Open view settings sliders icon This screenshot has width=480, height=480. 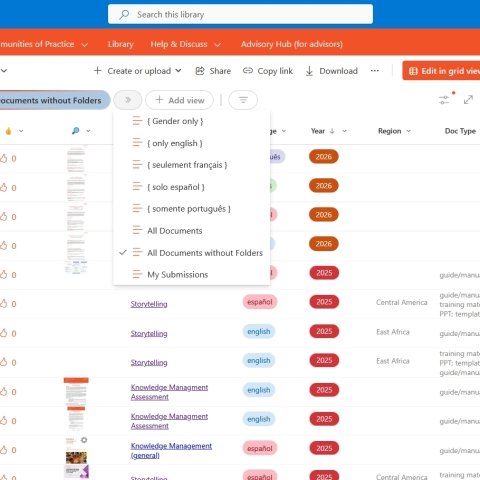[444, 100]
